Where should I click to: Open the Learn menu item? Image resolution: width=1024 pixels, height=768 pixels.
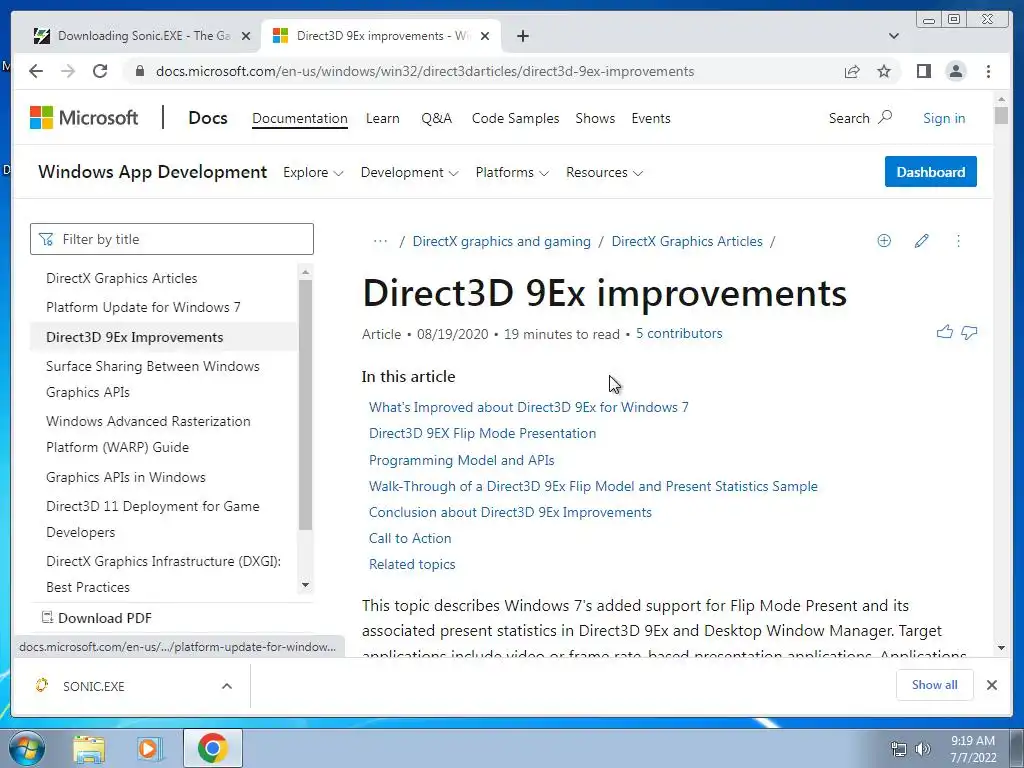tap(383, 118)
